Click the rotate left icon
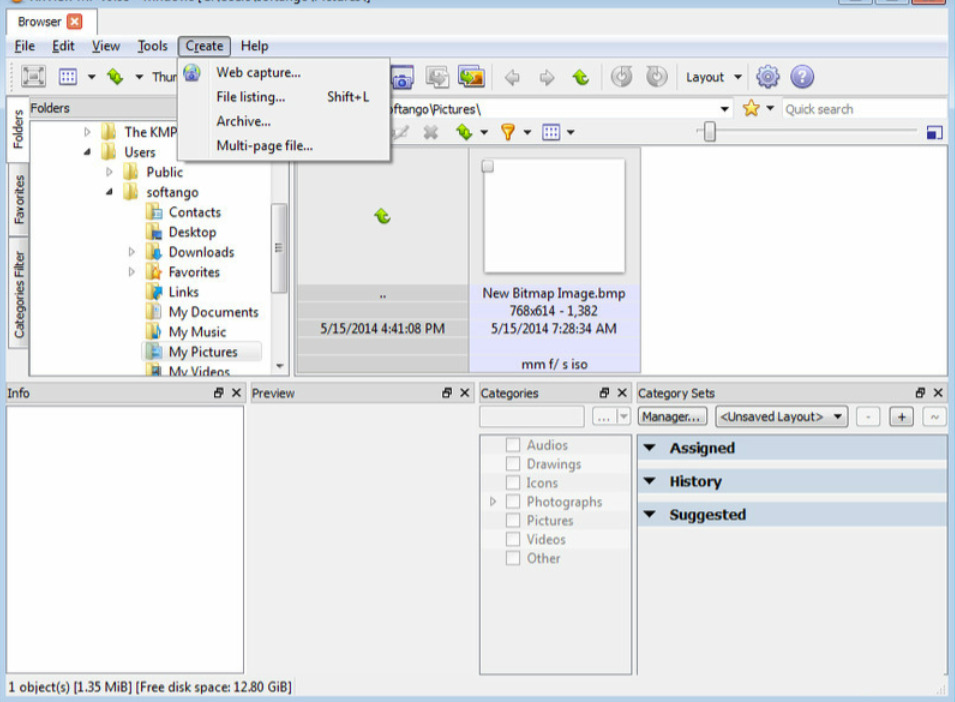Screen dimensions: 955x702 [x=622, y=77]
